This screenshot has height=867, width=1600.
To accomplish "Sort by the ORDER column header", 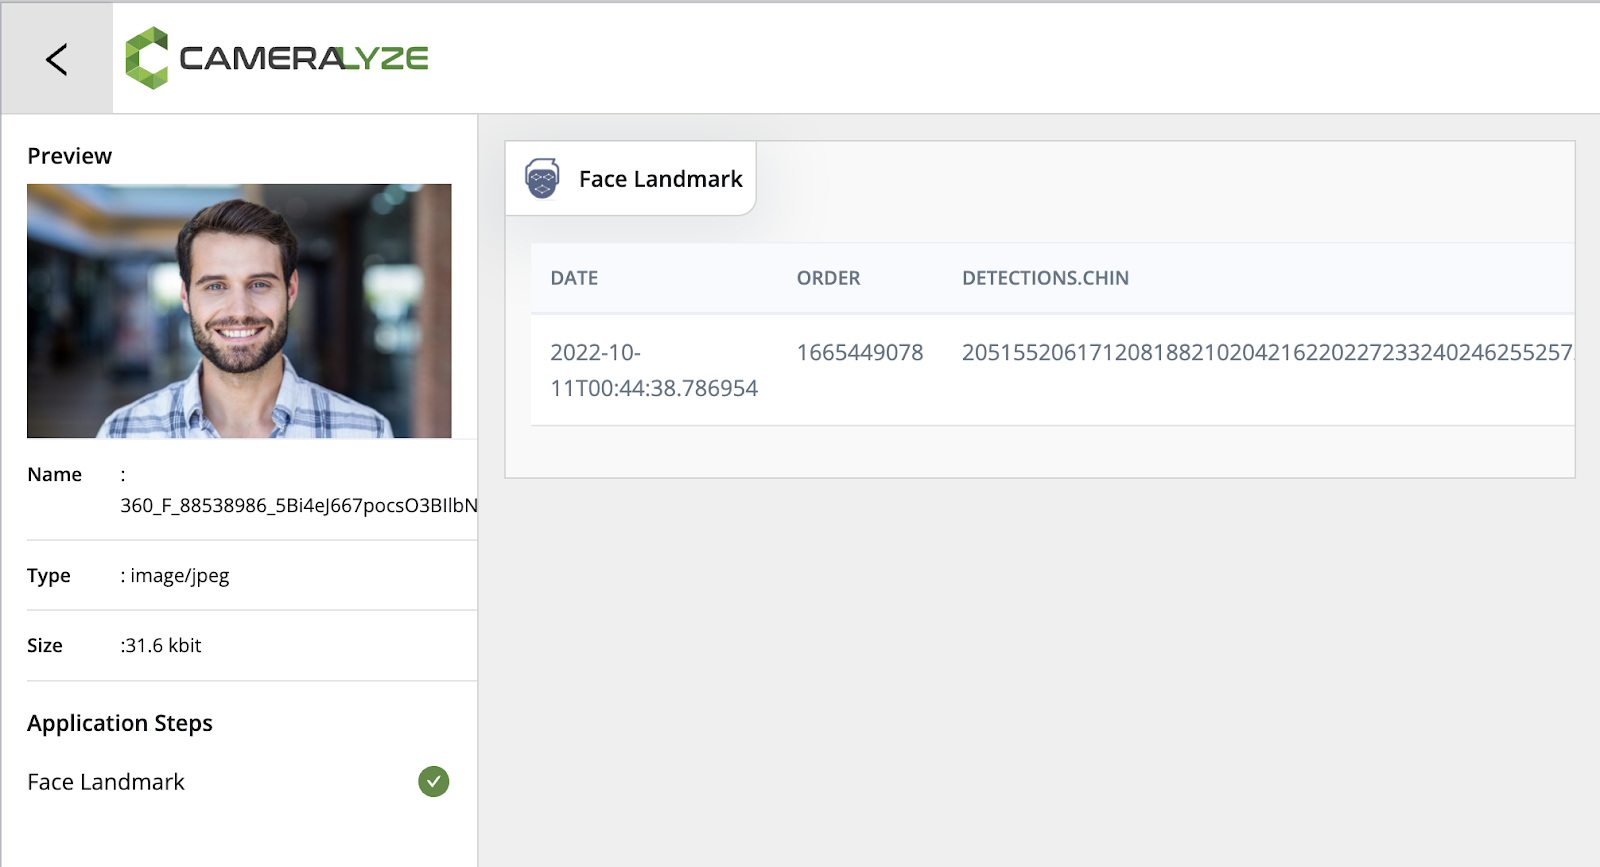I will (828, 278).
